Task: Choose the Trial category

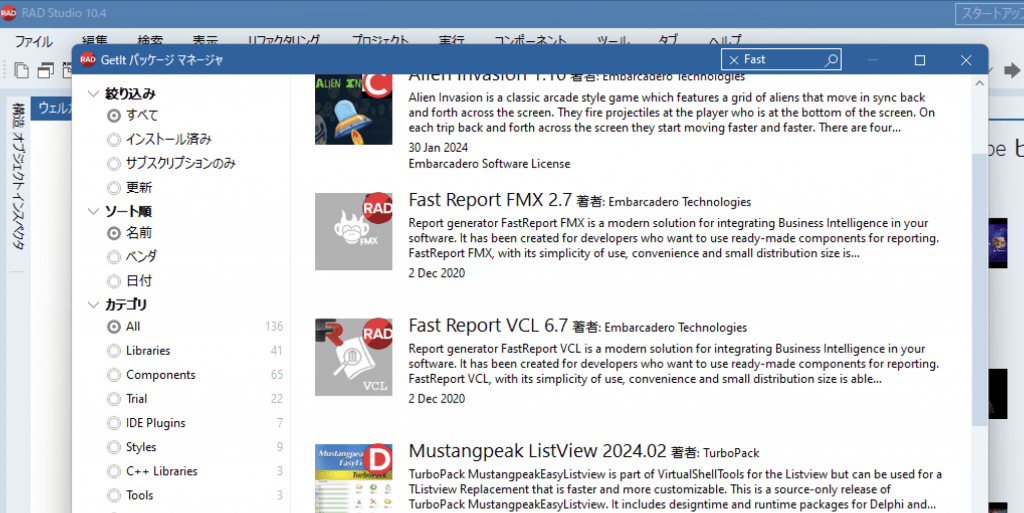Action: (114, 399)
